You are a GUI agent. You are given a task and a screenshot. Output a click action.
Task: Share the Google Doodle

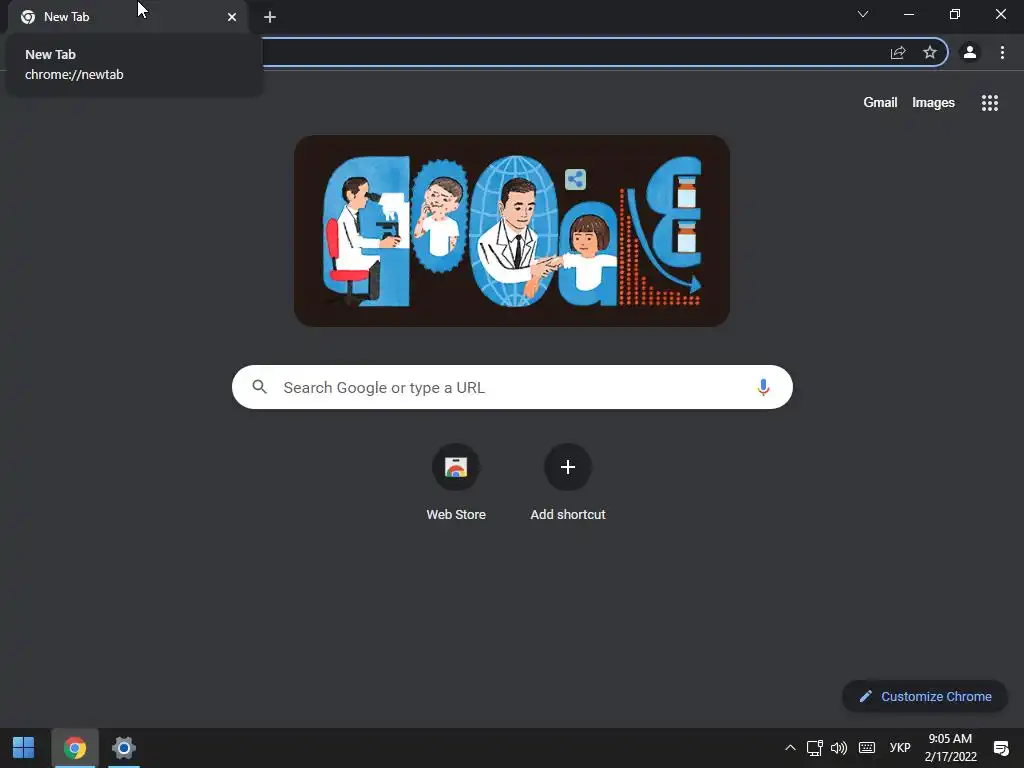575,179
